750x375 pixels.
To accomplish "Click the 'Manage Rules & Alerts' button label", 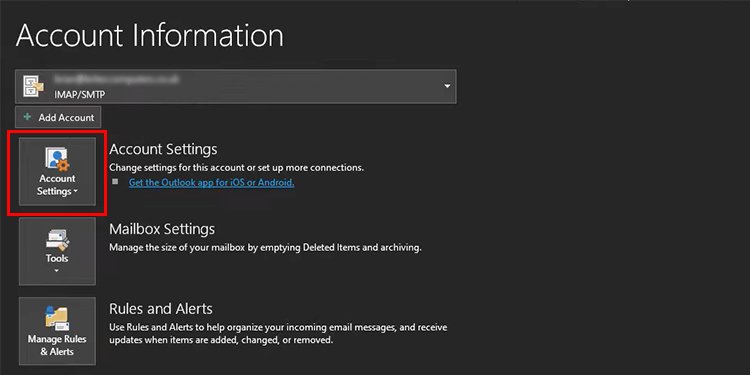I will [57, 345].
